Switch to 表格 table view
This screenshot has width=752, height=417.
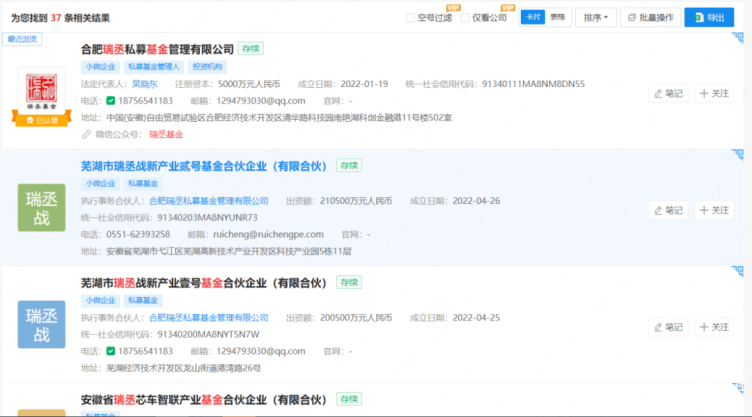(557, 17)
